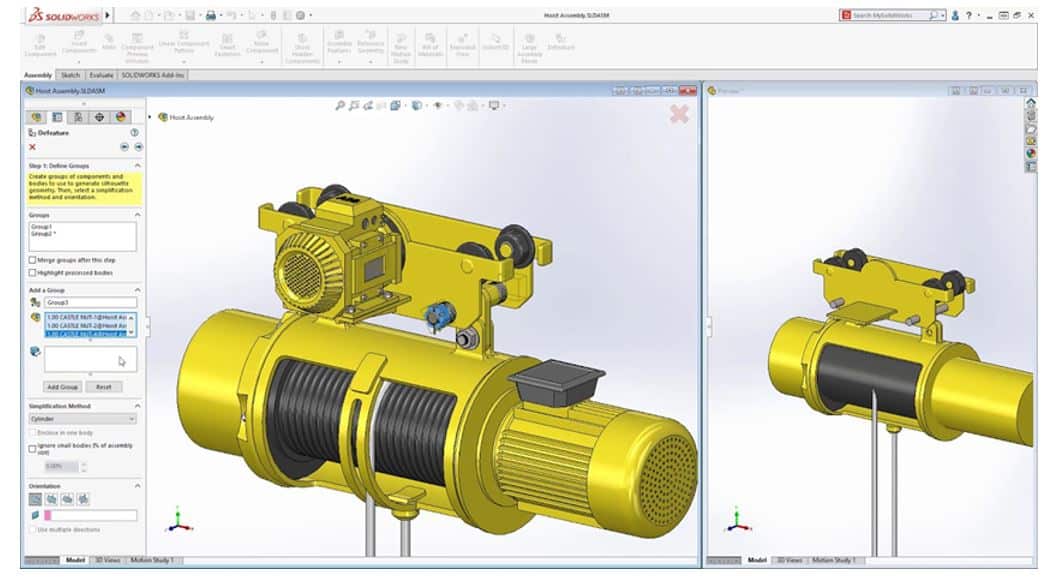Collapse the Orientation section chevron
This screenshot has height=580, width=1052.
[137, 485]
